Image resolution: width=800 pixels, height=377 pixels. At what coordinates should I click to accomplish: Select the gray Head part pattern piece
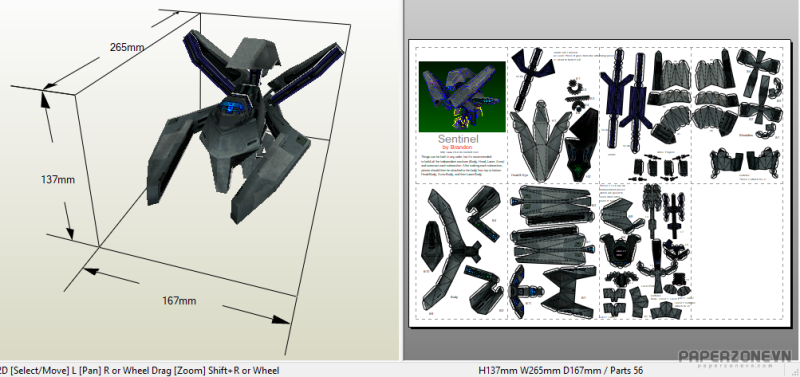coord(540,140)
